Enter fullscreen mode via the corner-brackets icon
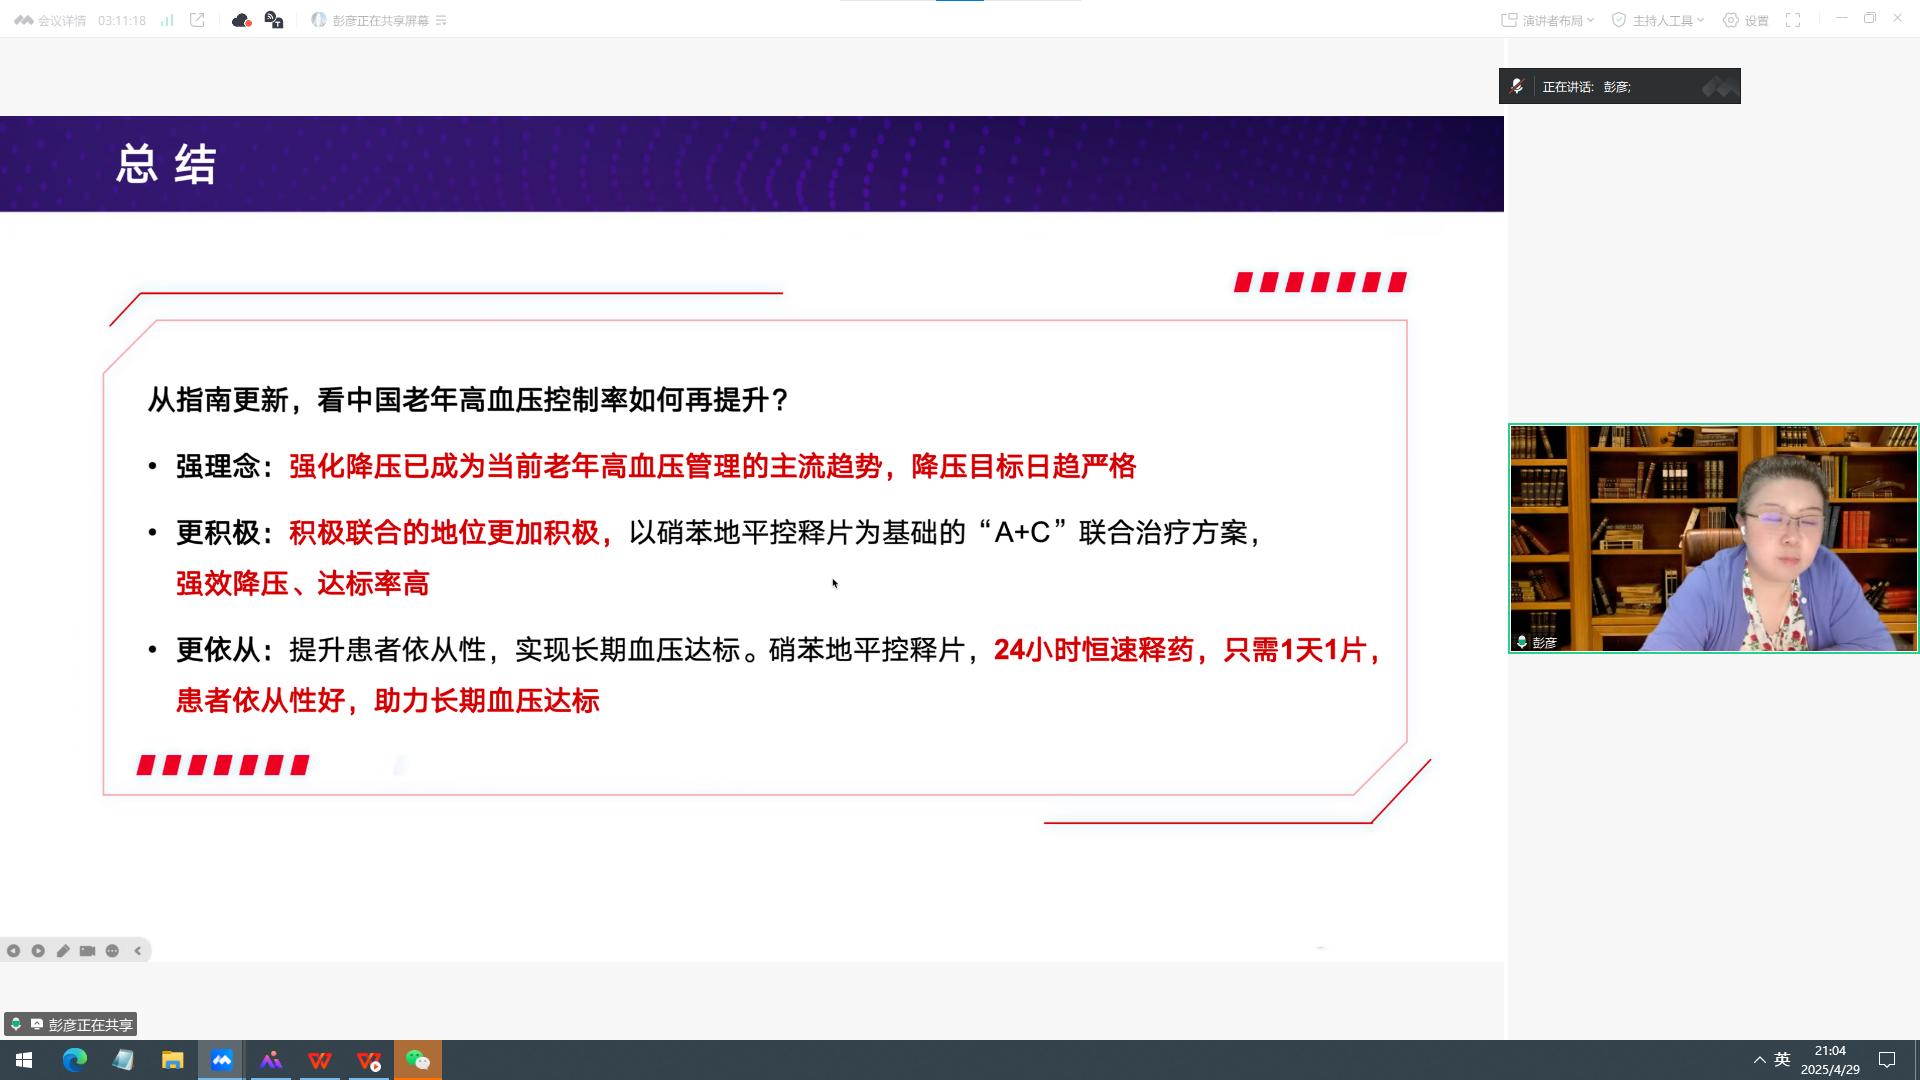Image resolution: width=1920 pixels, height=1080 pixels. click(1793, 20)
